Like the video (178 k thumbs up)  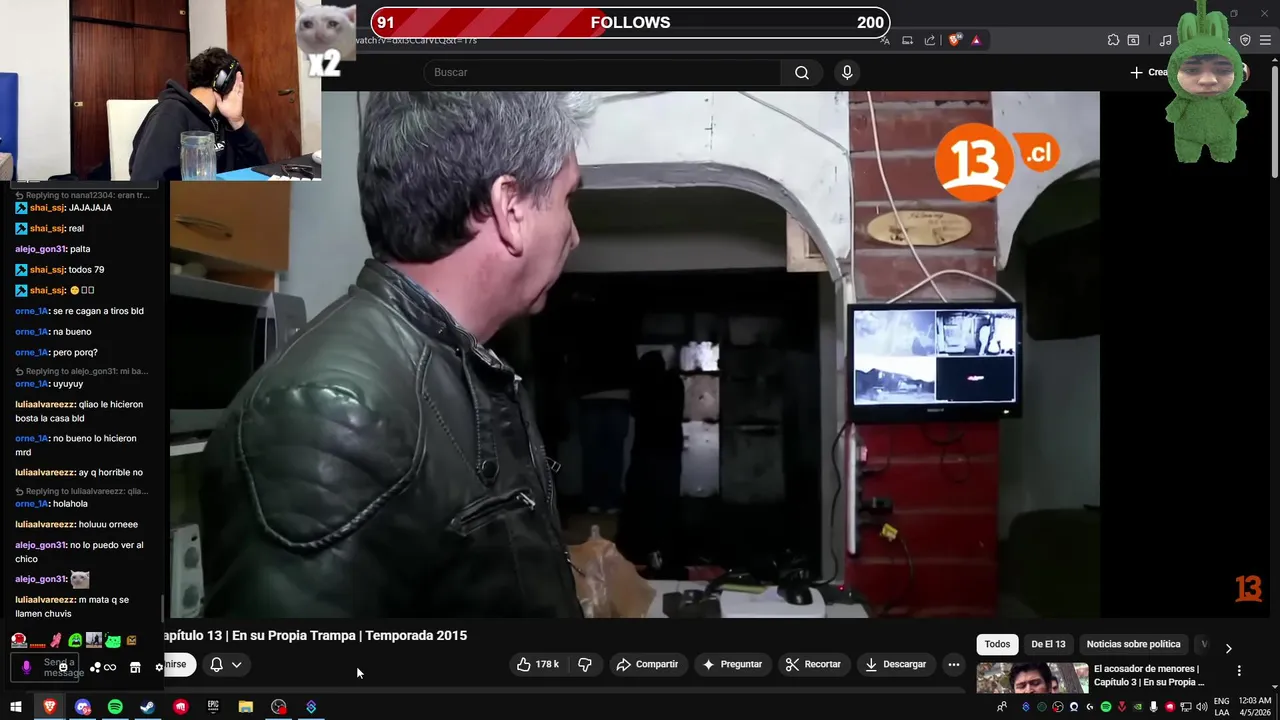[x=537, y=664]
